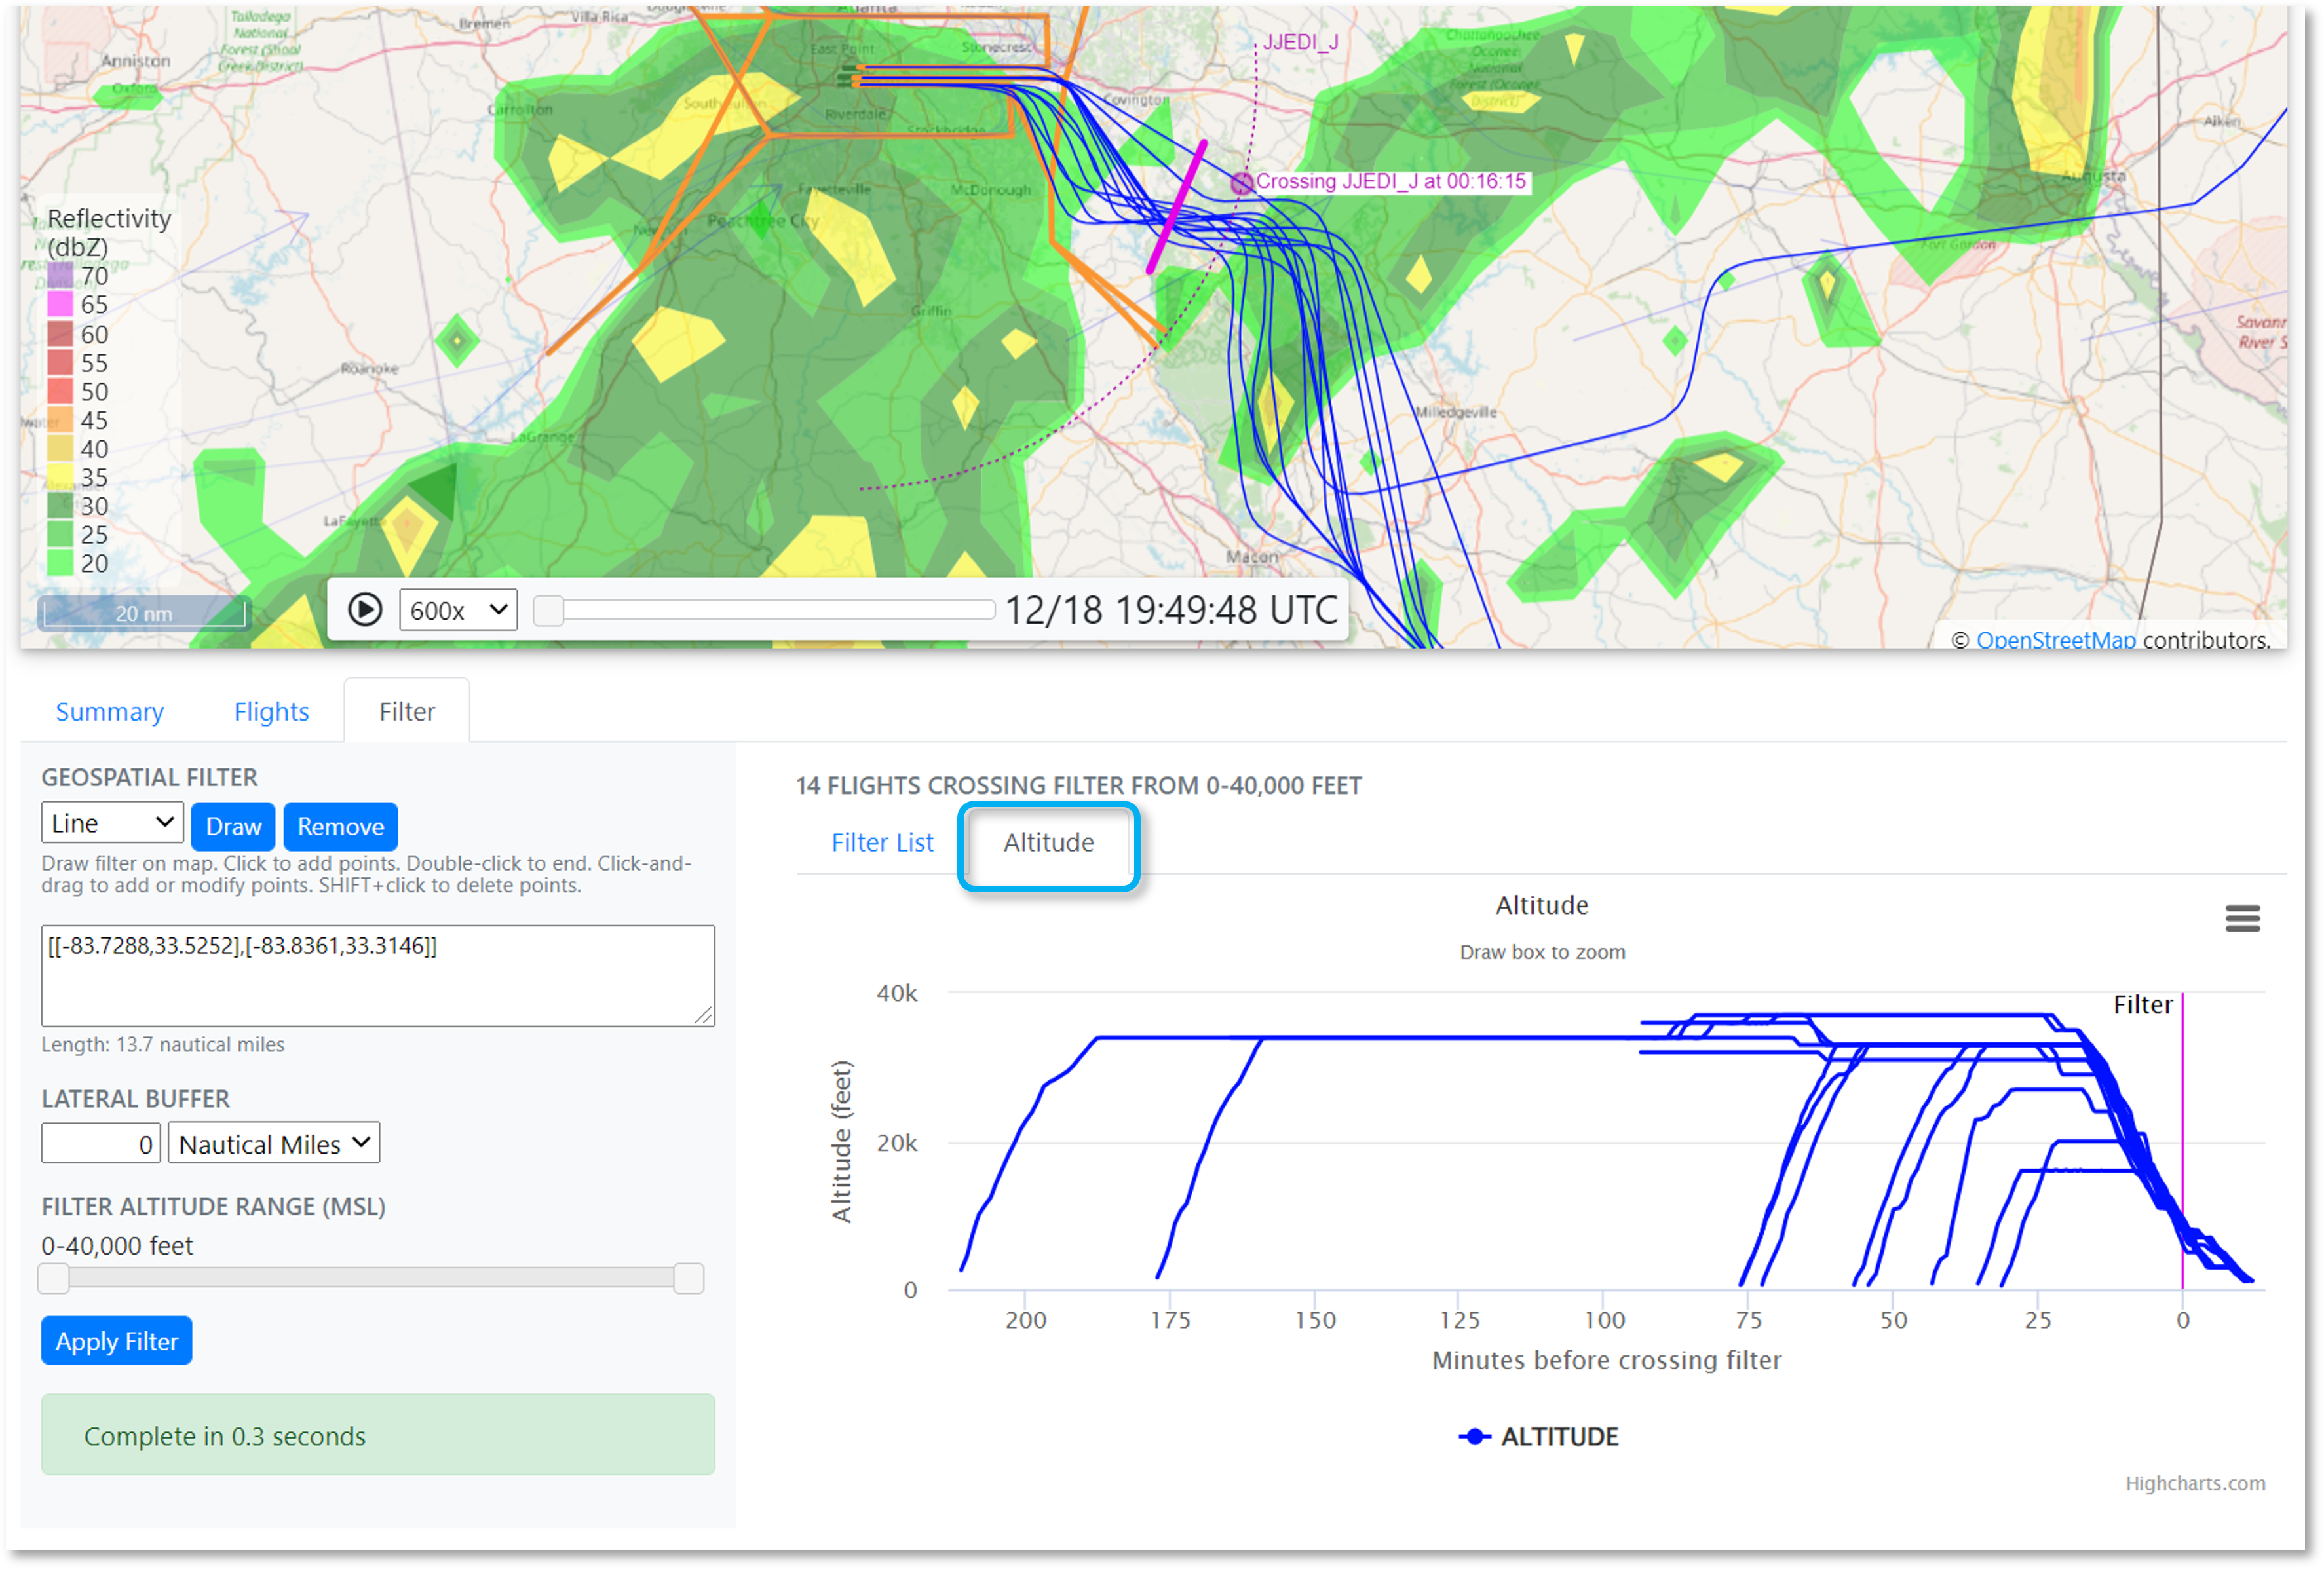Click the JJEDI_J crossing marker circle
The height and width of the screenshot is (1569, 2324).
pos(1241,183)
